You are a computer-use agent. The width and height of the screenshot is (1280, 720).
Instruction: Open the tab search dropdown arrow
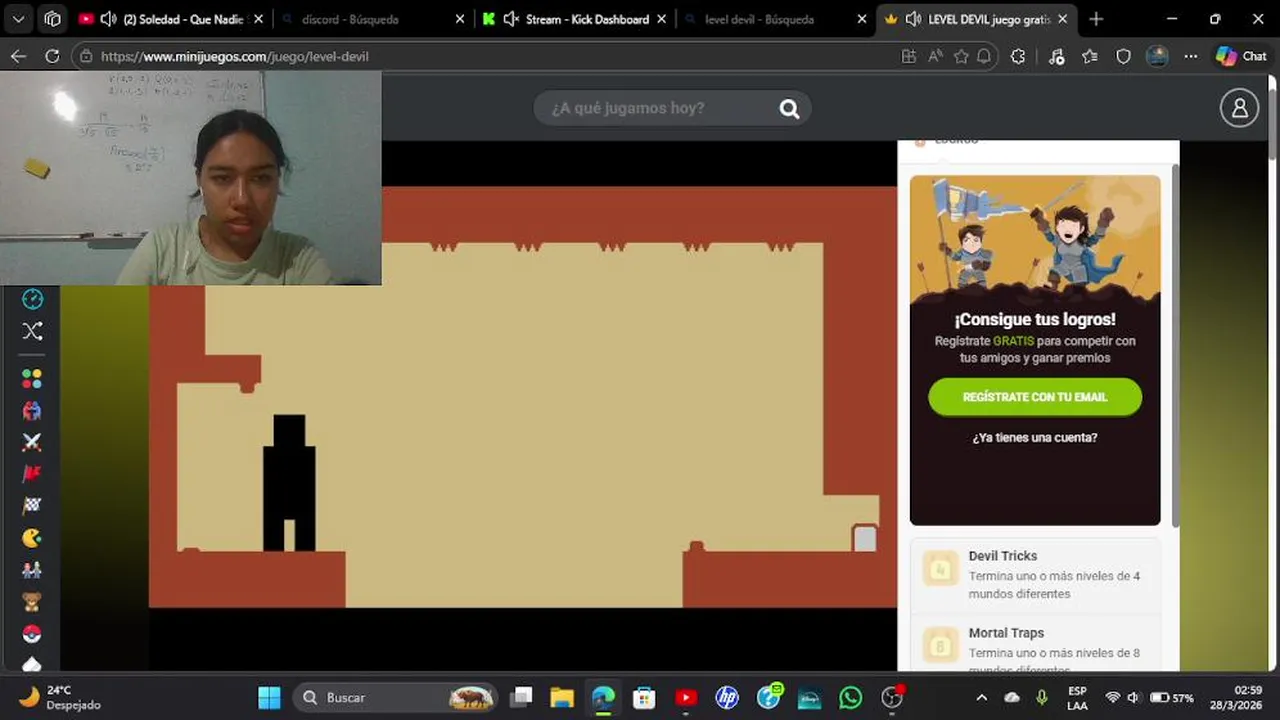tap(18, 19)
